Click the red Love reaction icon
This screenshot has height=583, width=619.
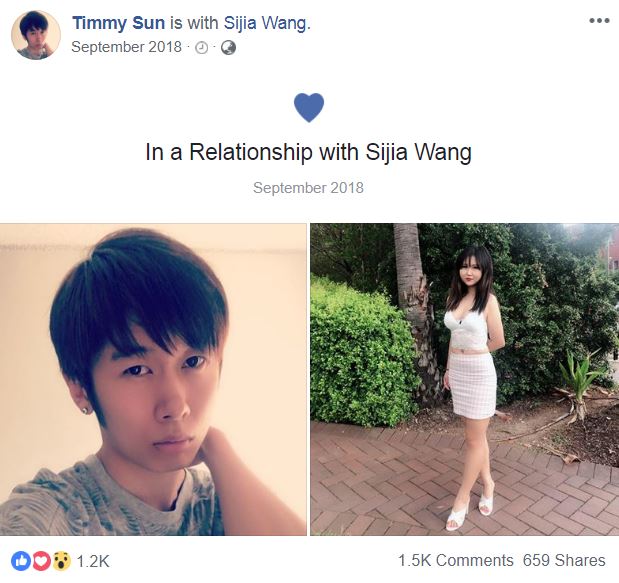41,561
